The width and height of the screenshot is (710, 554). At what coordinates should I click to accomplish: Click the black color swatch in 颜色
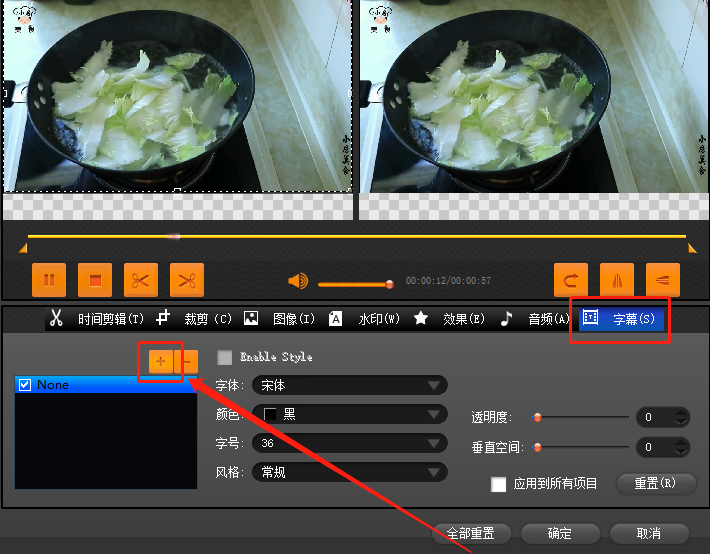pyautogui.click(x=270, y=414)
